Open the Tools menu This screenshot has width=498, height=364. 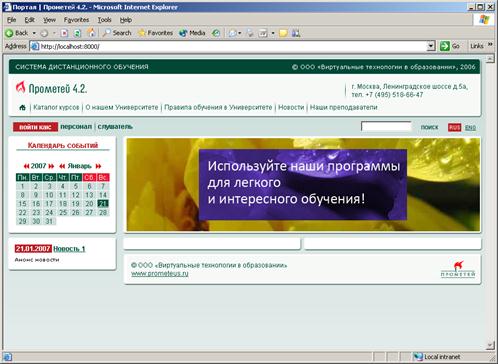point(104,20)
